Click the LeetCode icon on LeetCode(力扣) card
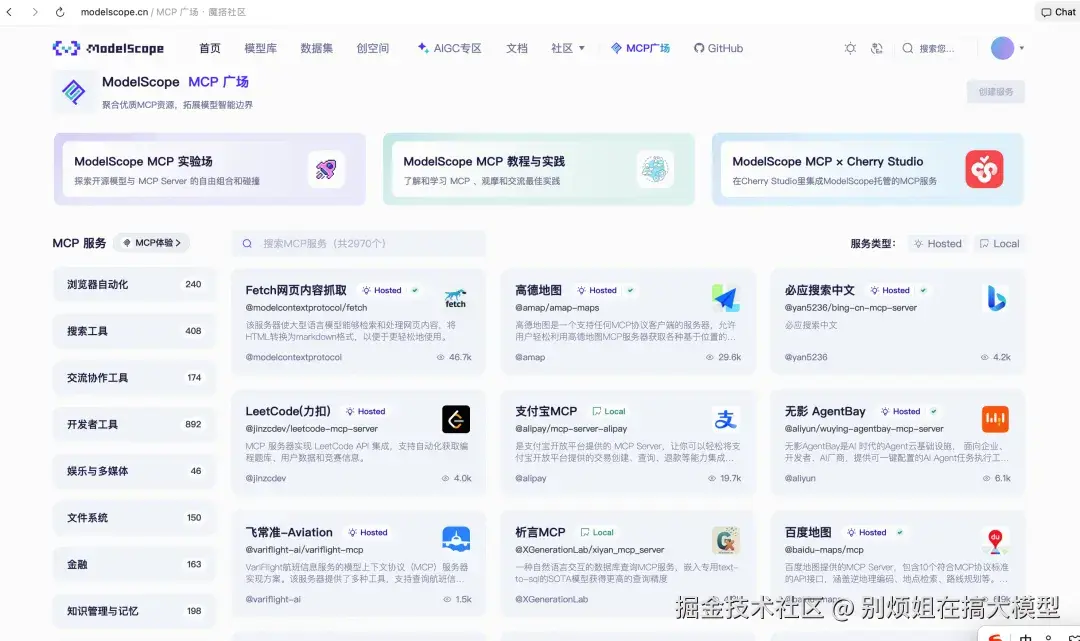The height and width of the screenshot is (641, 1080). coord(455,419)
